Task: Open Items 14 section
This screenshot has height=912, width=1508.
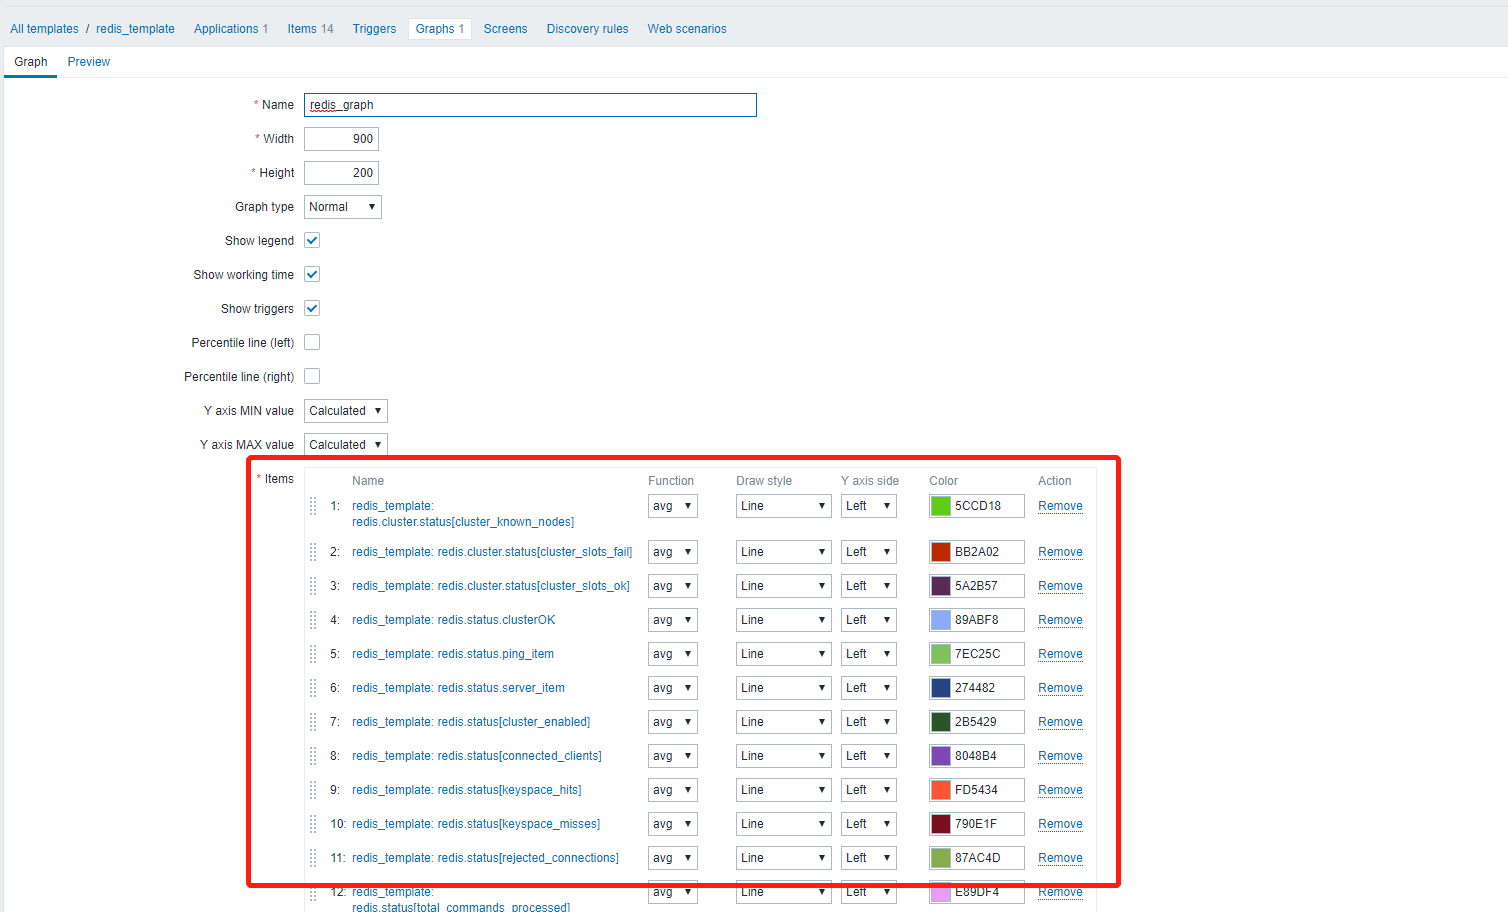Action: [x=311, y=29]
